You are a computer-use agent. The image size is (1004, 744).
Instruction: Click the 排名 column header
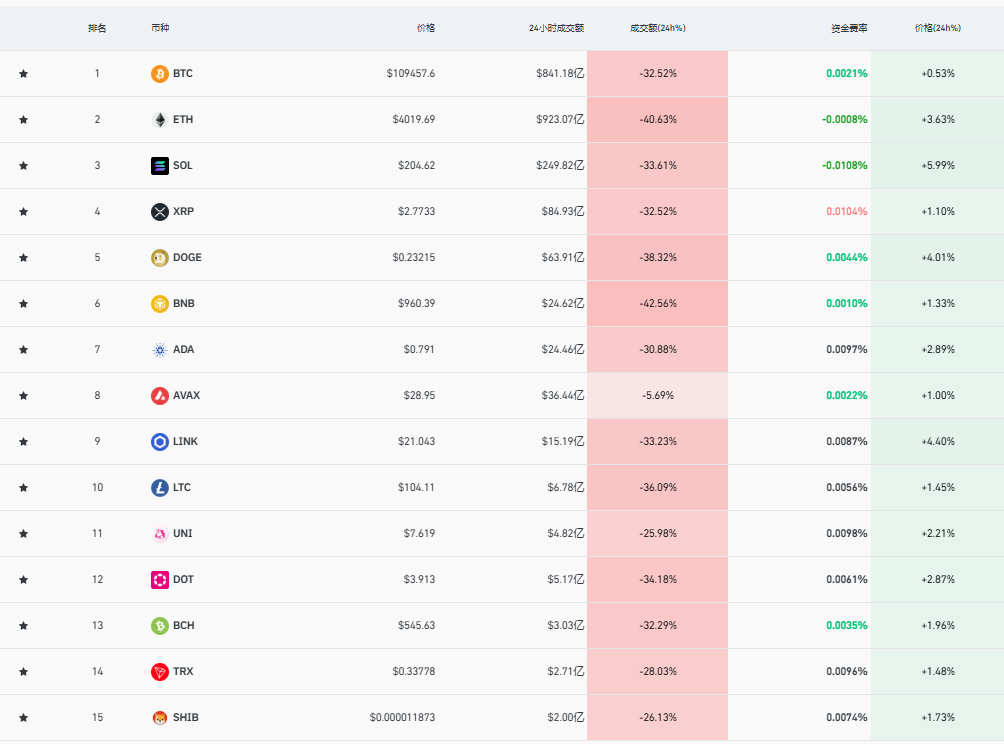tap(97, 28)
